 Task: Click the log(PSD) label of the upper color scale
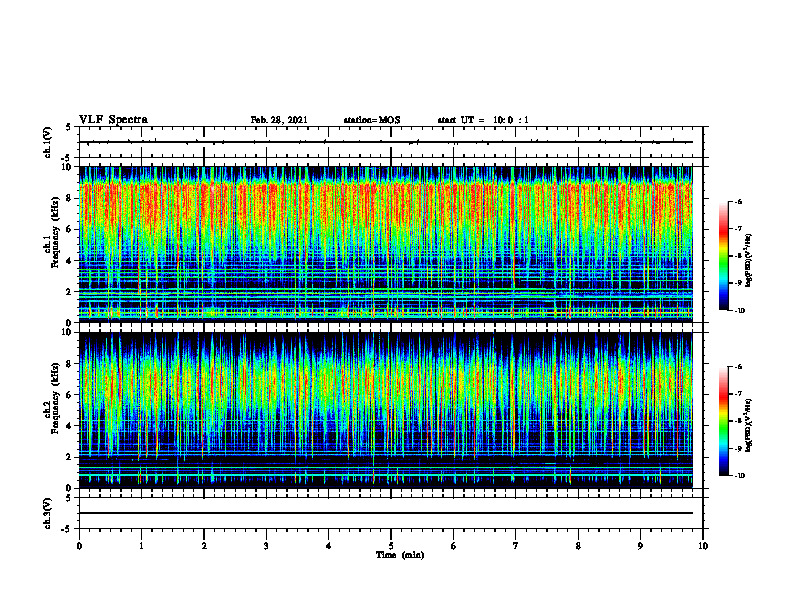coord(748,261)
